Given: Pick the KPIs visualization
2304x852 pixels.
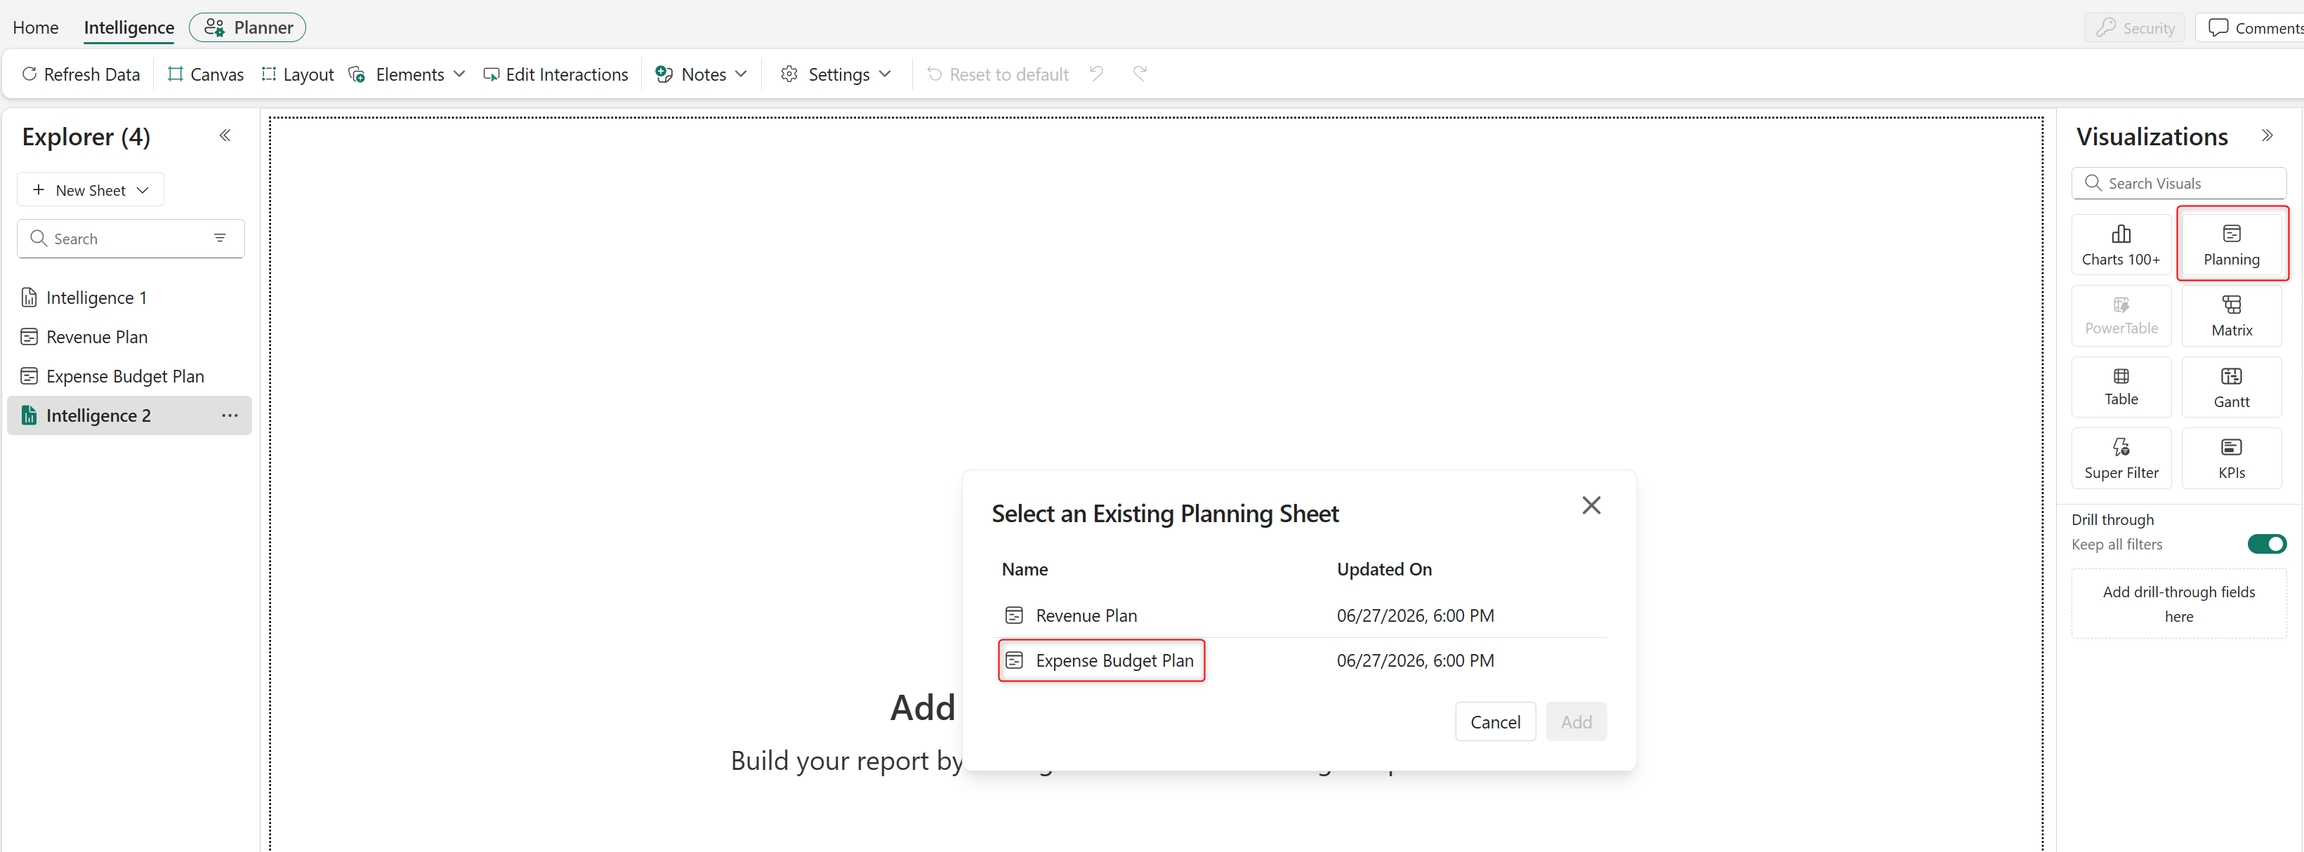Looking at the screenshot, I should pos(2232,458).
